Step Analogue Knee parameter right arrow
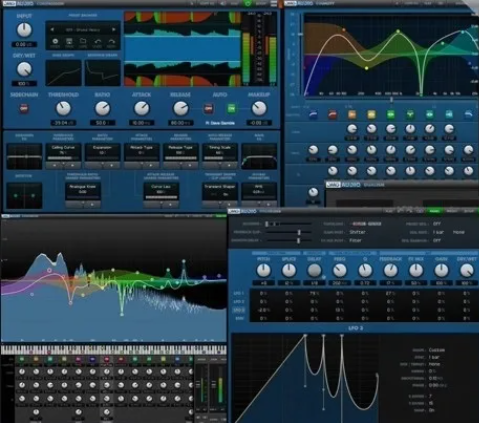479x423 pixels. 92,204
